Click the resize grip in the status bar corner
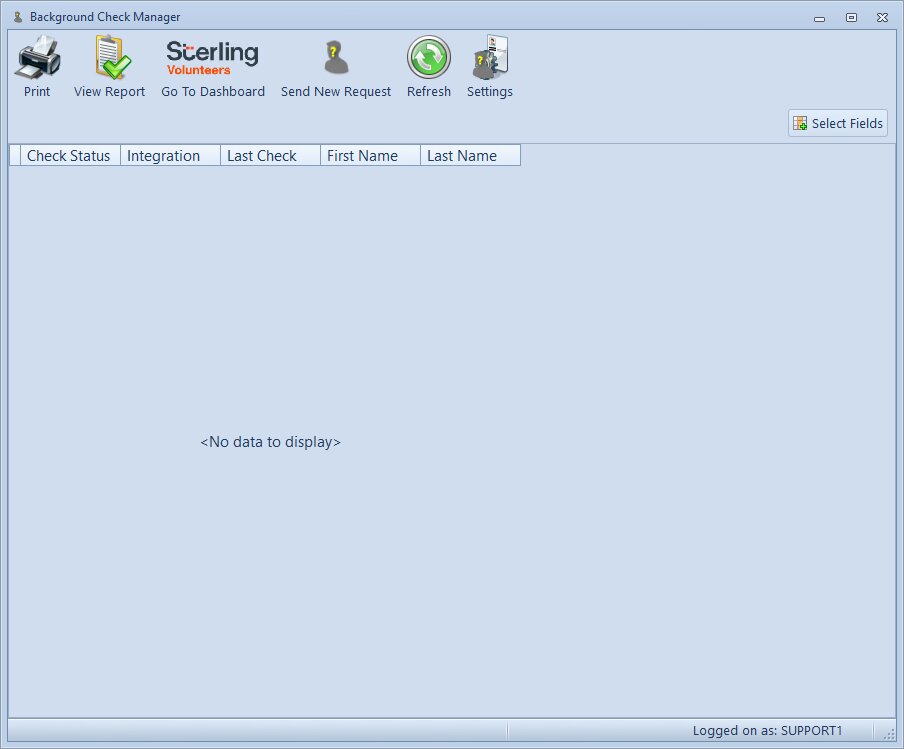Viewport: 904px width, 749px height. click(x=889, y=734)
